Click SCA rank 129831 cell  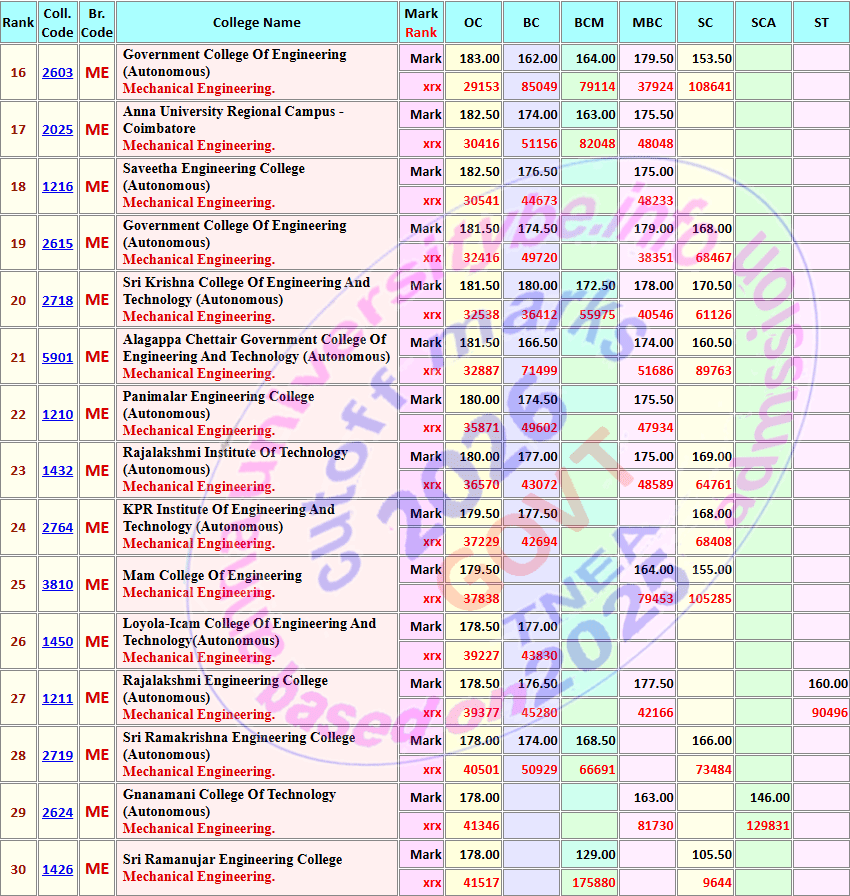[763, 826]
